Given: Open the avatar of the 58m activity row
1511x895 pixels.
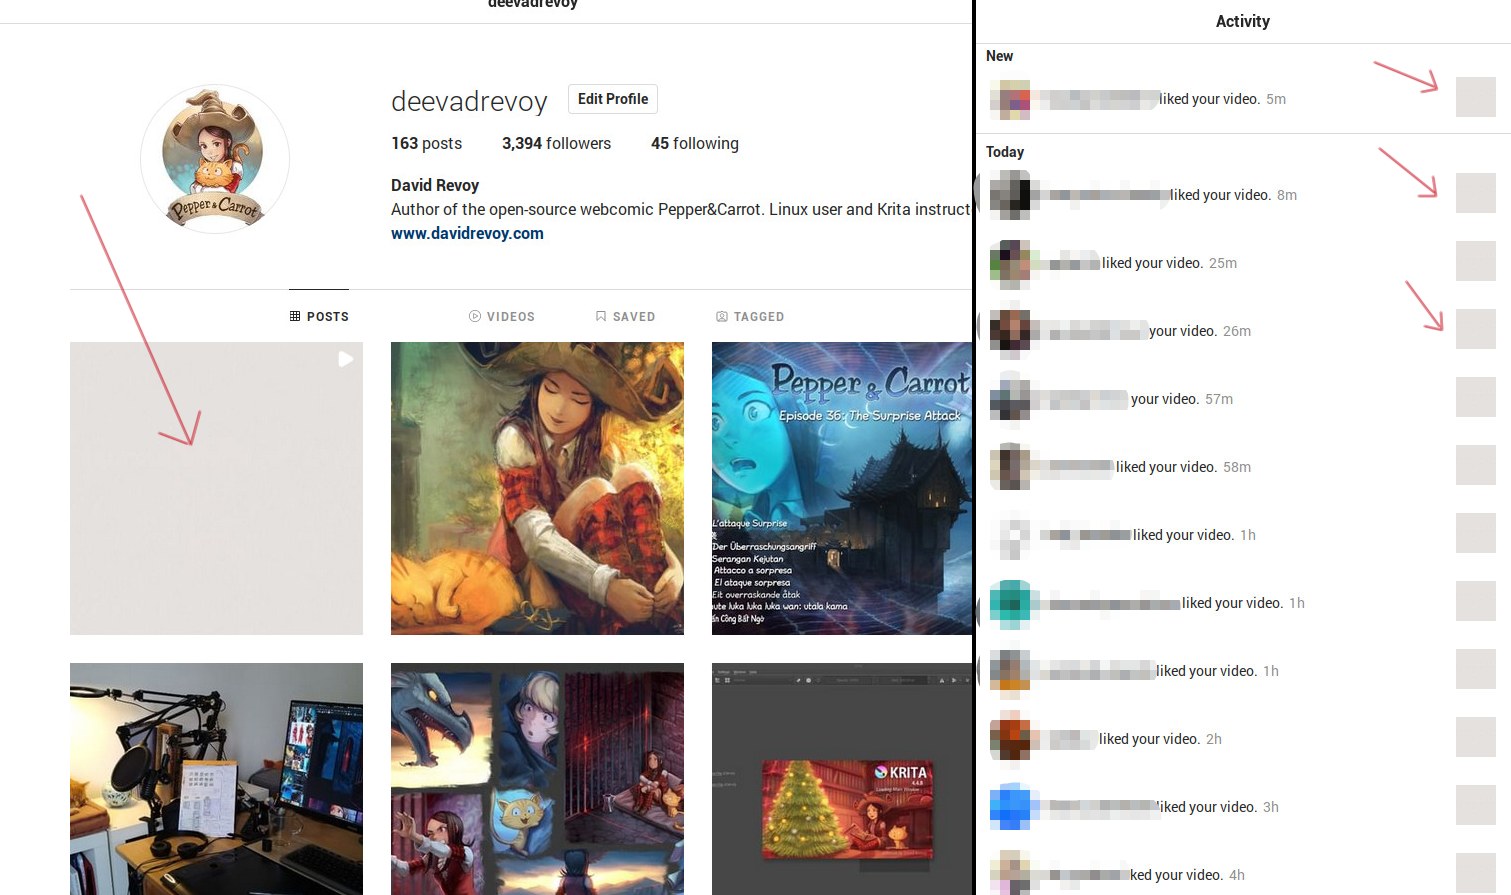Looking at the screenshot, I should coord(1010,467).
